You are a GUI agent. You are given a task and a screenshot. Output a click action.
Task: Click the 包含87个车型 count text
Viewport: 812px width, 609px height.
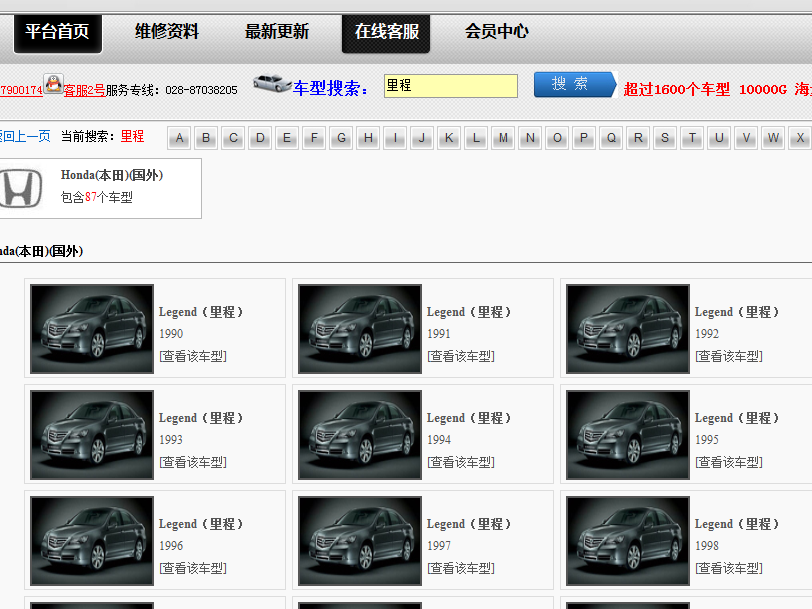[97, 197]
